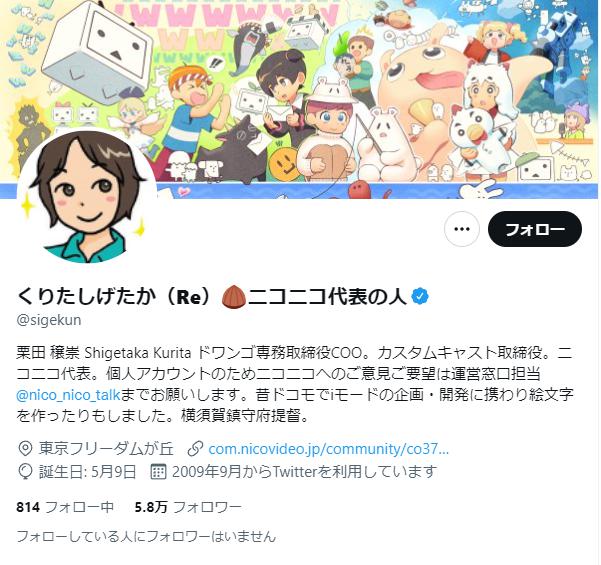Image resolution: width=601 pixels, height=565 pixels.
Task: Click the blue verified badge icon
Action: tap(420, 296)
